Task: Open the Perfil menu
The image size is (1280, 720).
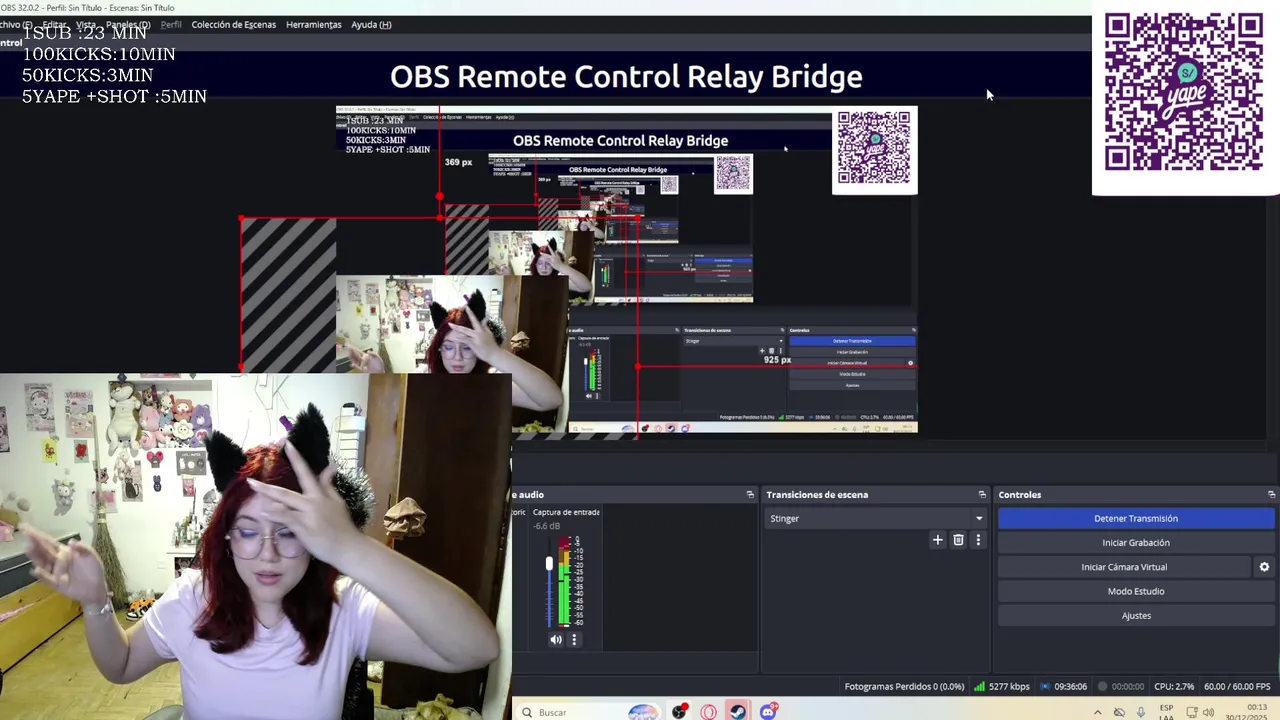Action: pos(171,25)
